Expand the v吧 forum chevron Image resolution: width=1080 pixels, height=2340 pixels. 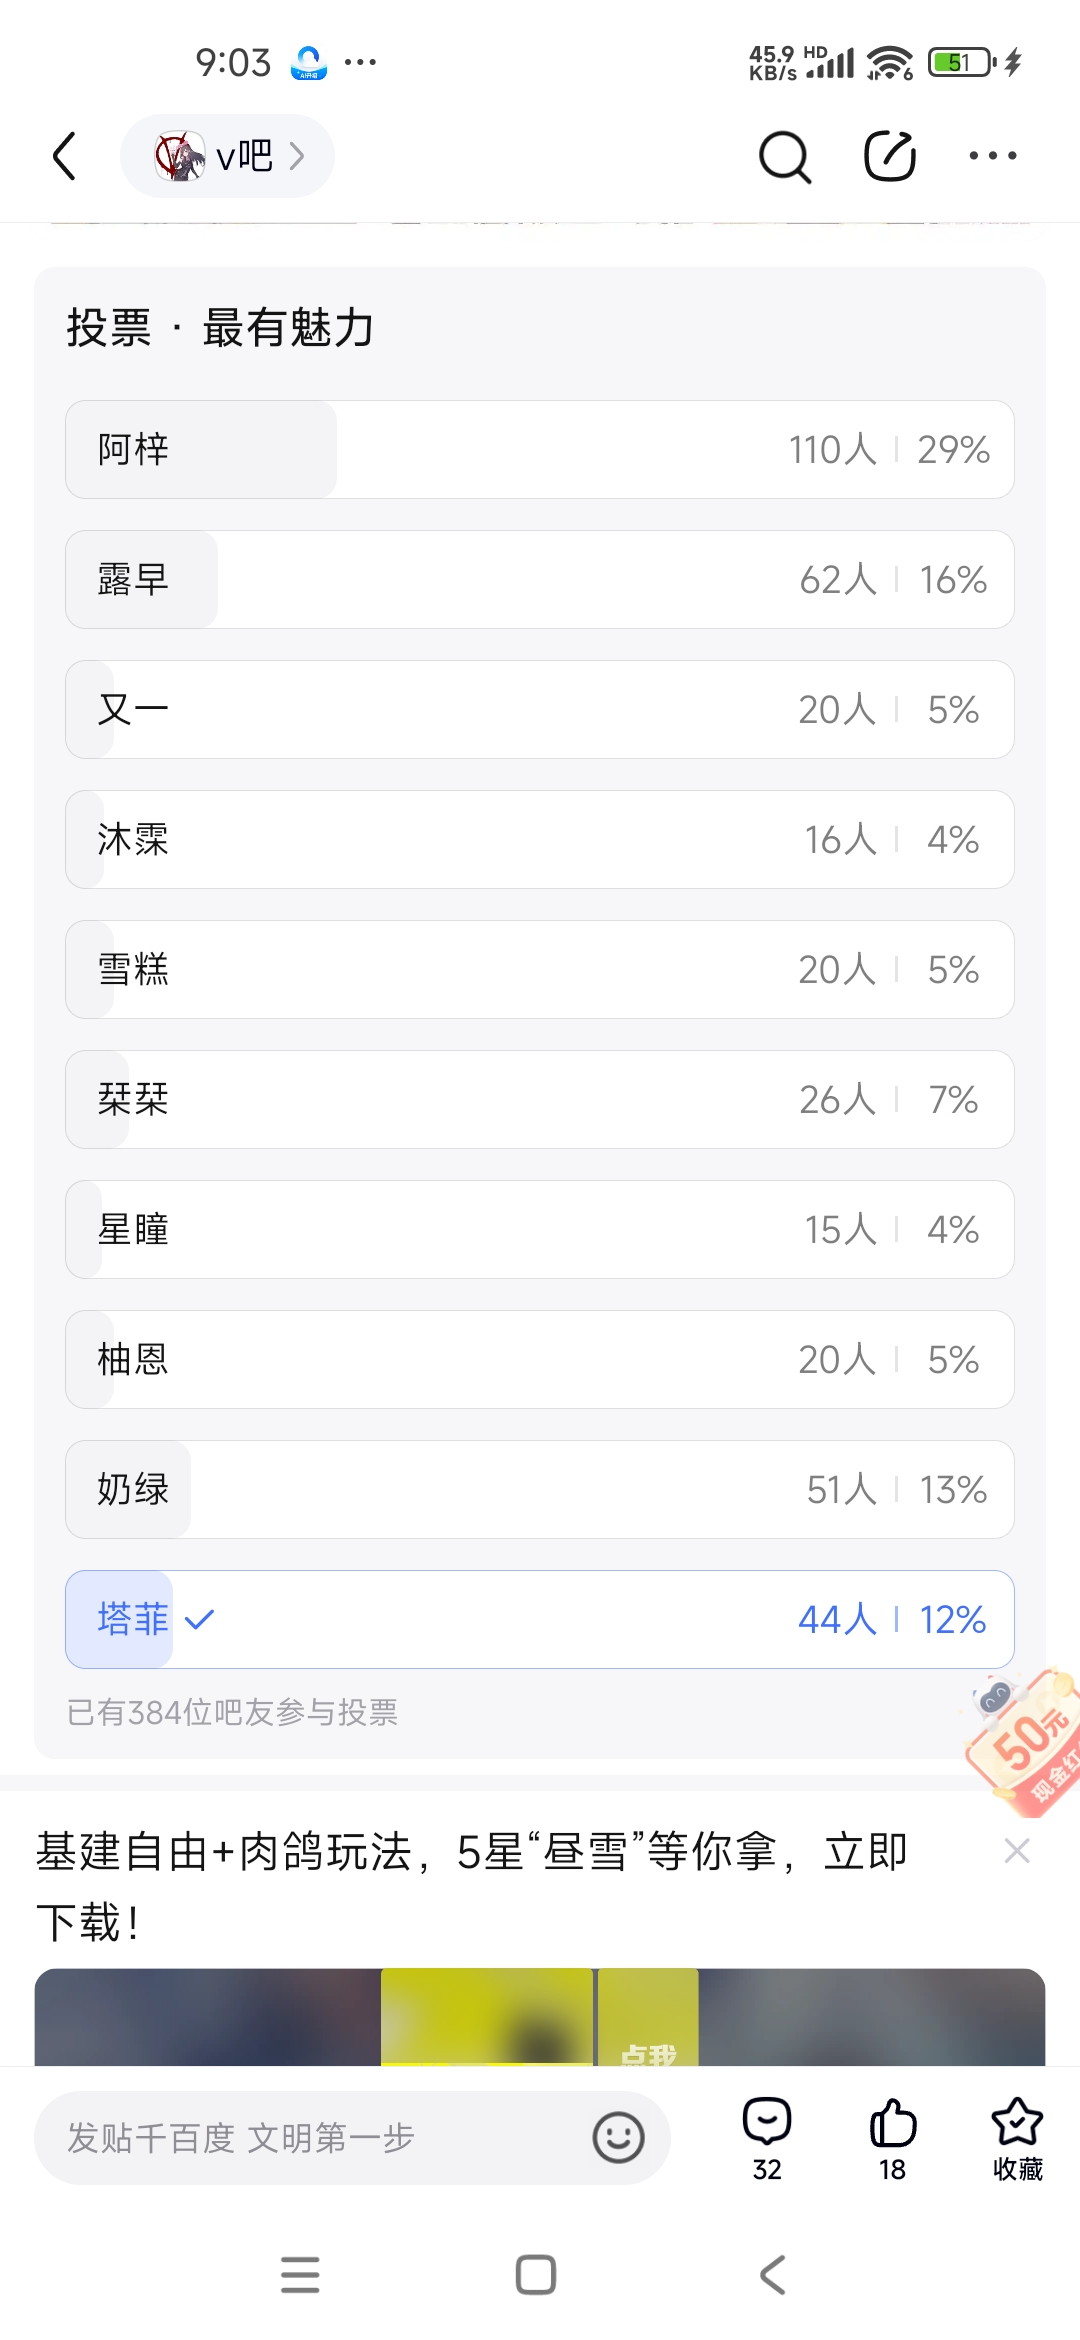pos(296,156)
